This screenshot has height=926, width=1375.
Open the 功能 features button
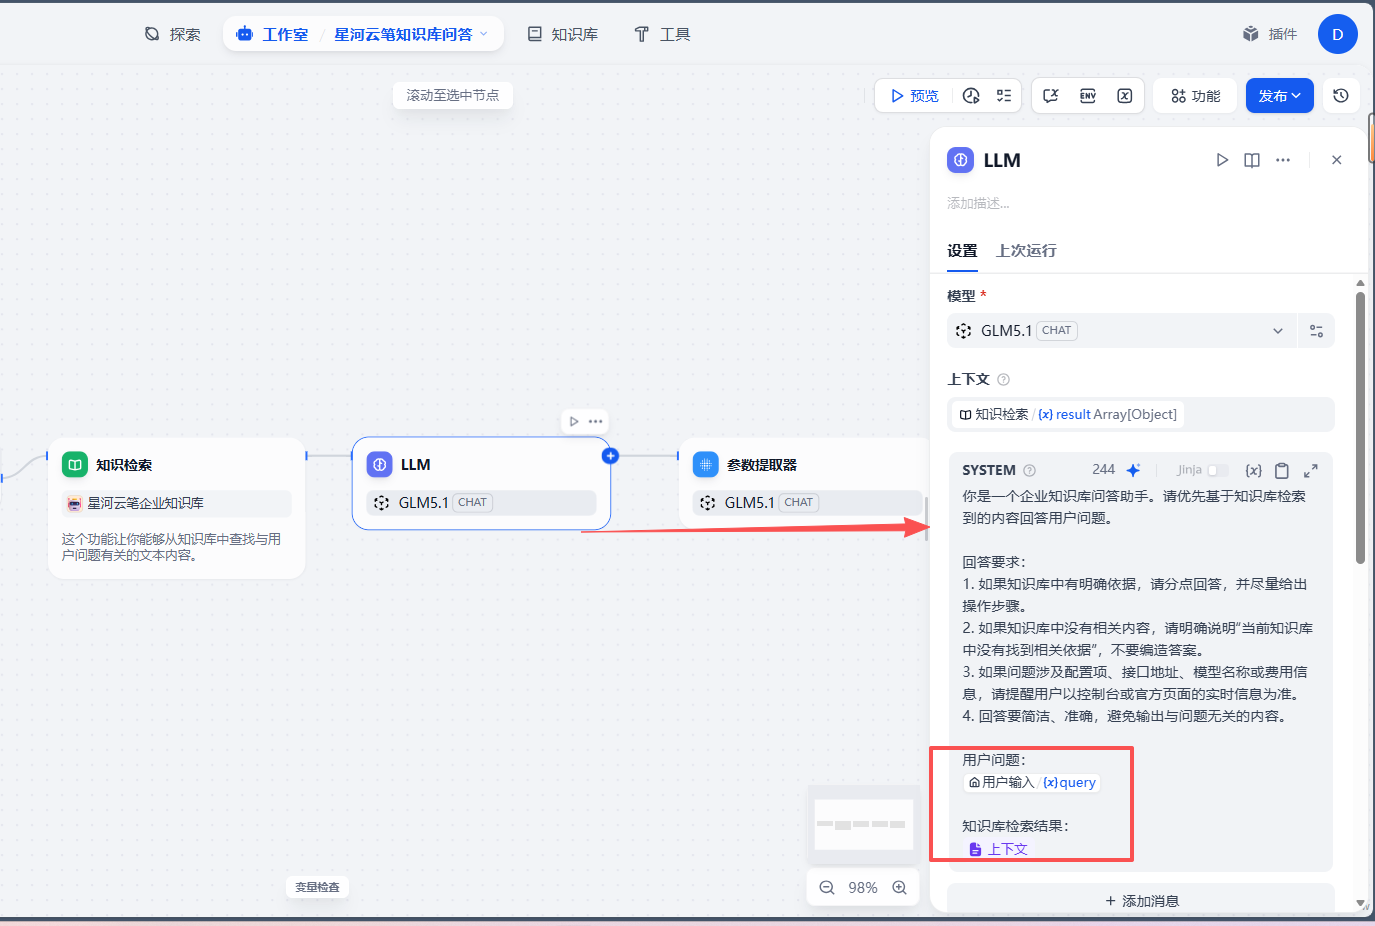1195,96
